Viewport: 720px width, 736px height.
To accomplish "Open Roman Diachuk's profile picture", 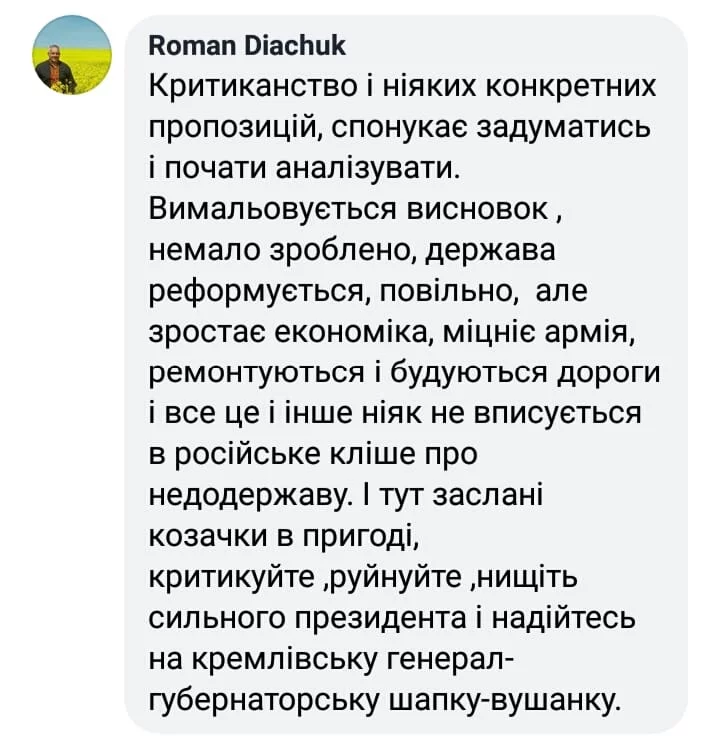I will tap(72, 55).
